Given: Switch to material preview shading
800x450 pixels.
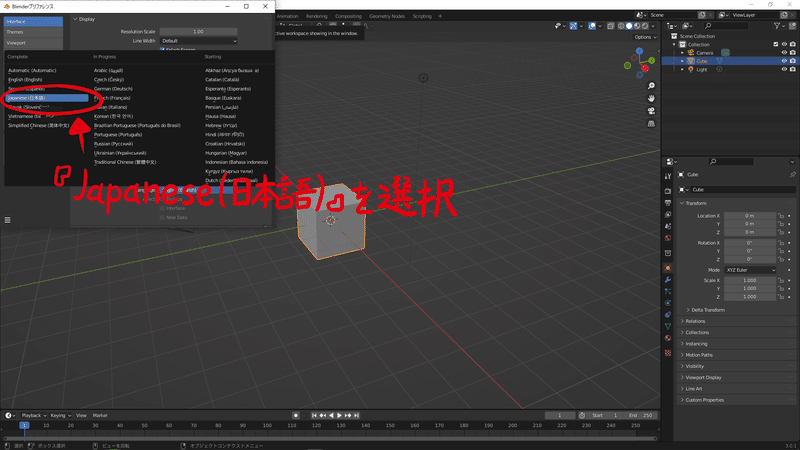Looking at the screenshot, I should [637, 26].
